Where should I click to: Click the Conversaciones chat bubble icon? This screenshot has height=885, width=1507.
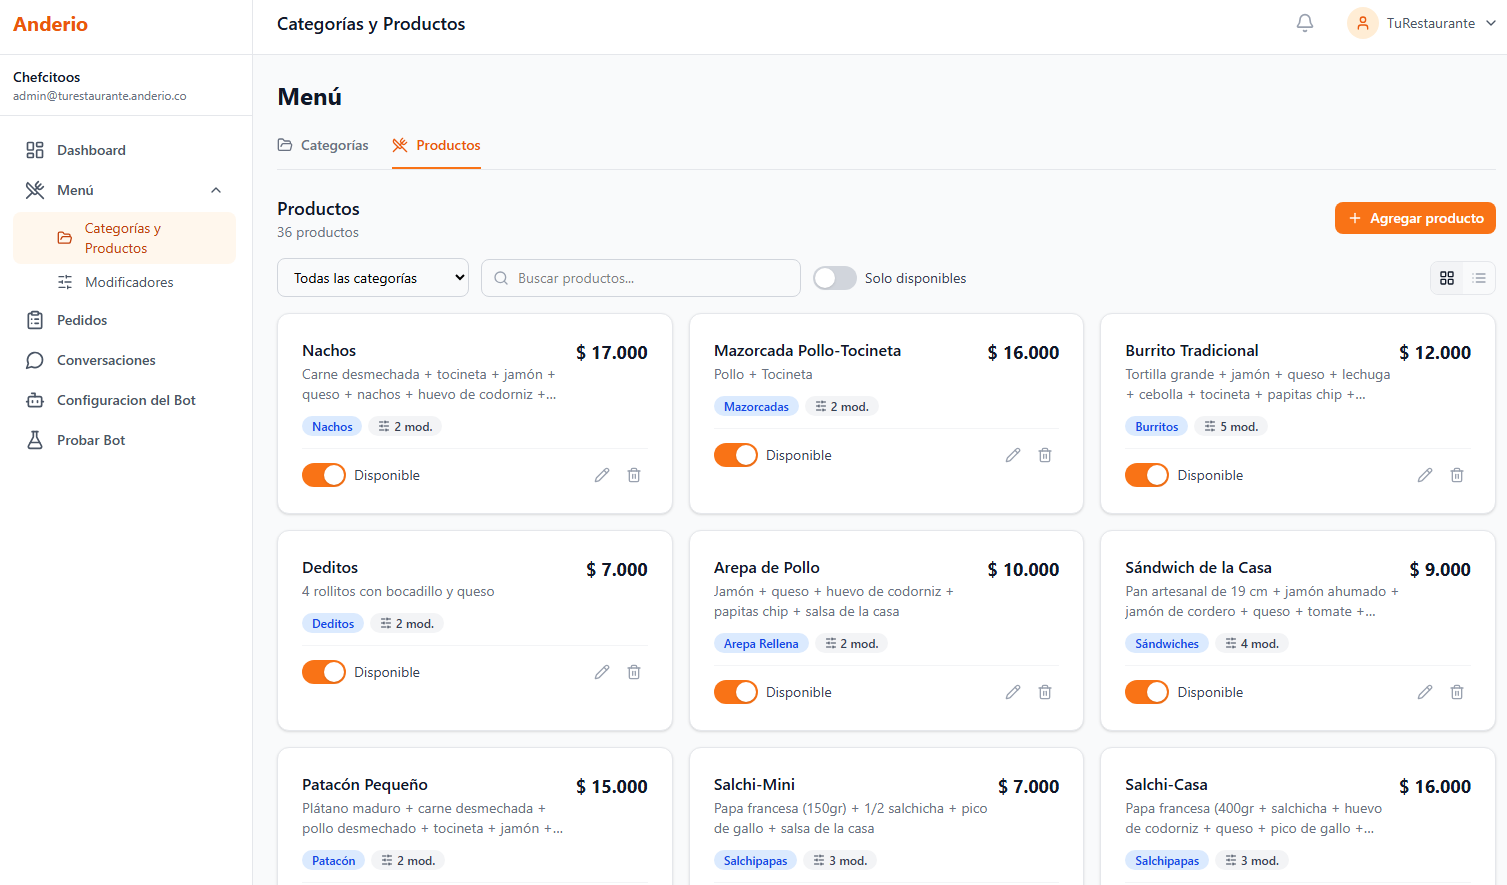click(35, 360)
